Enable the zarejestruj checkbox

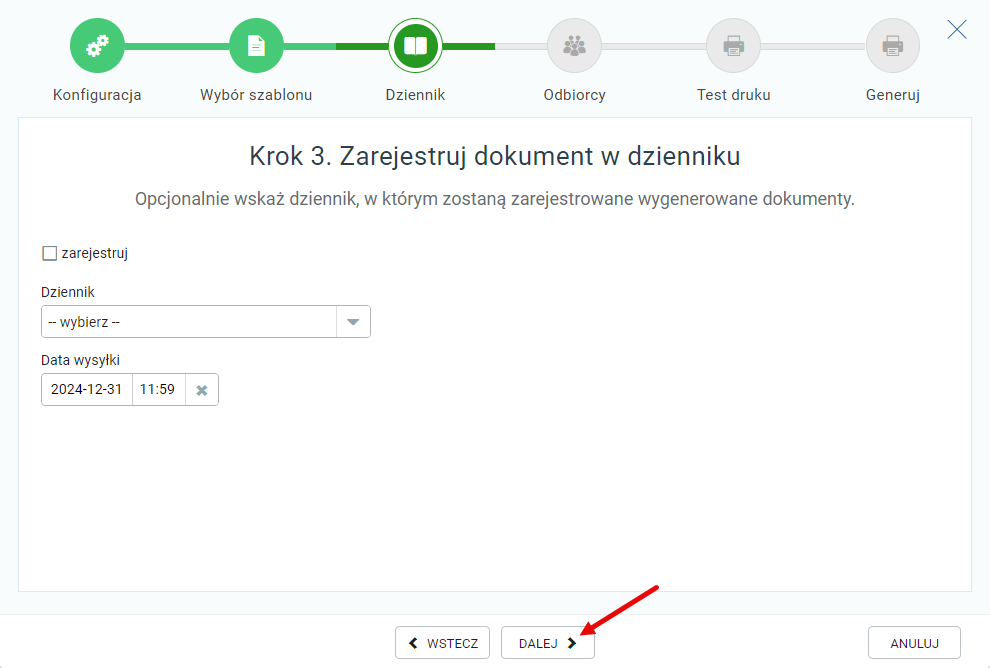(x=49, y=253)
